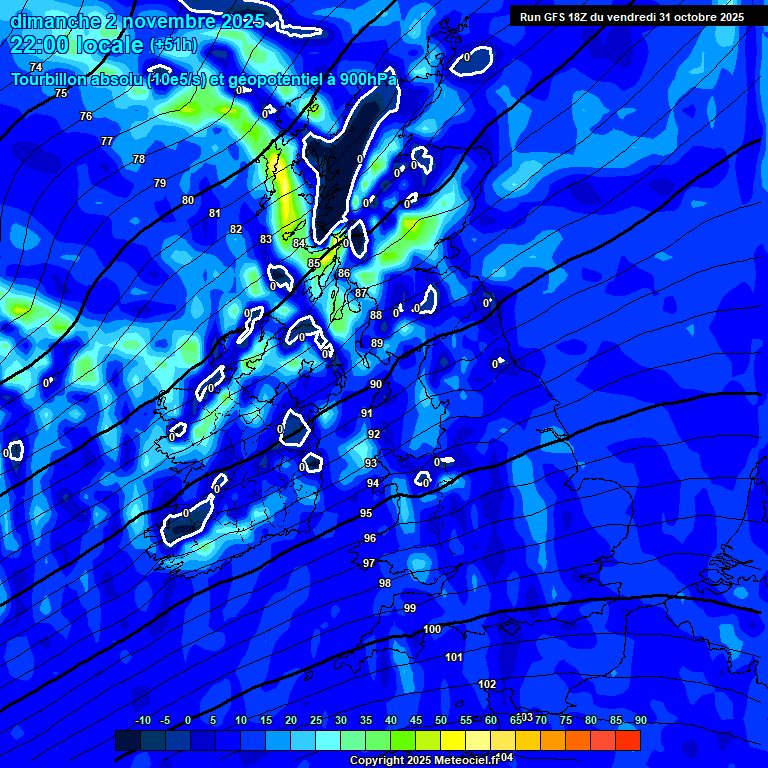768x768 pixels.
Task: Click the contour label 102 near the bottom
Action: (x=487, y=684)
